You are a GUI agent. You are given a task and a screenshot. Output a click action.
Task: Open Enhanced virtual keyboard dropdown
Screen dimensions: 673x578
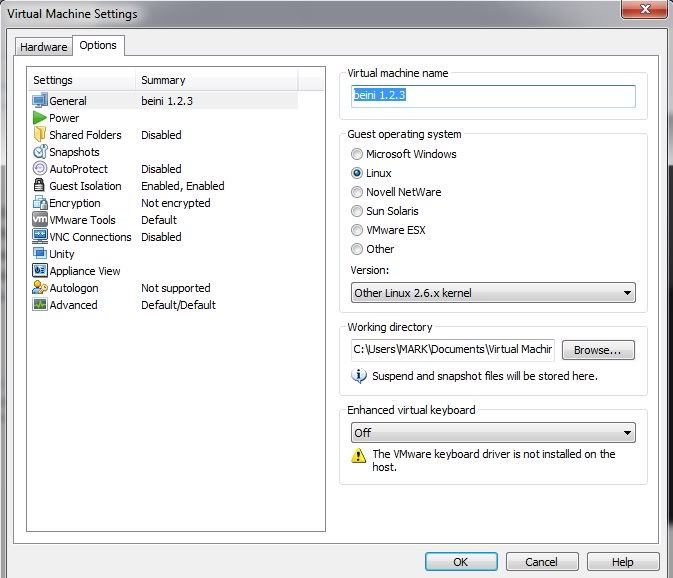(x=493, y=433)
